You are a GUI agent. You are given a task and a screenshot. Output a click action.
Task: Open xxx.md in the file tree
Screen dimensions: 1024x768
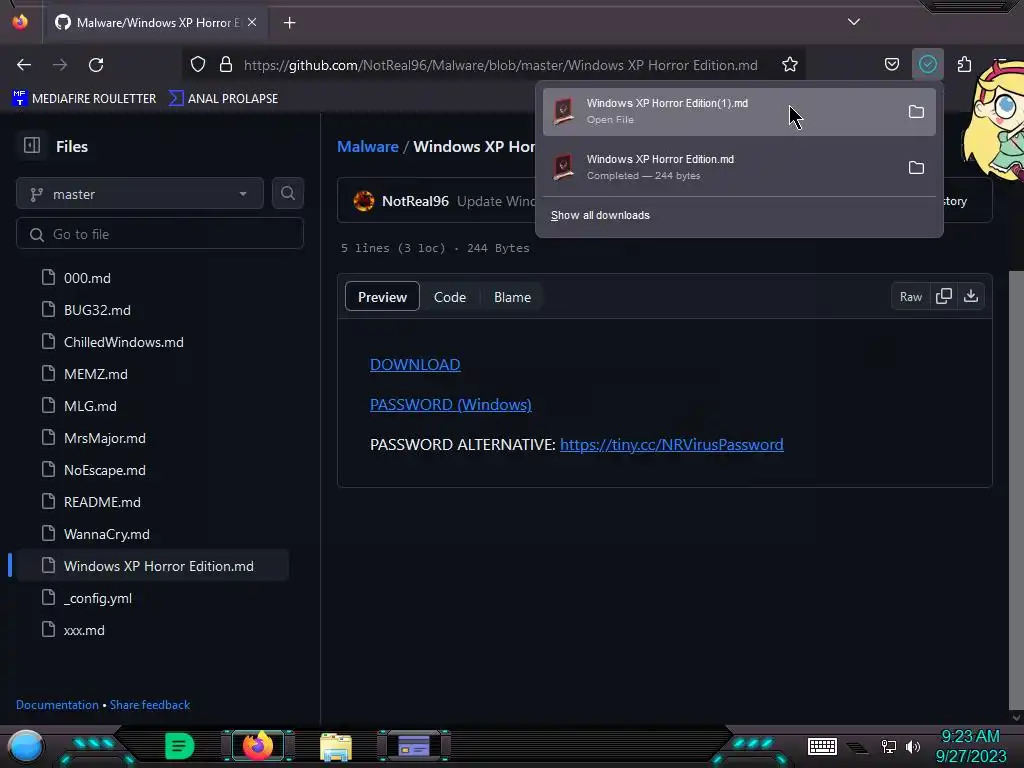(x=84, y=630)
